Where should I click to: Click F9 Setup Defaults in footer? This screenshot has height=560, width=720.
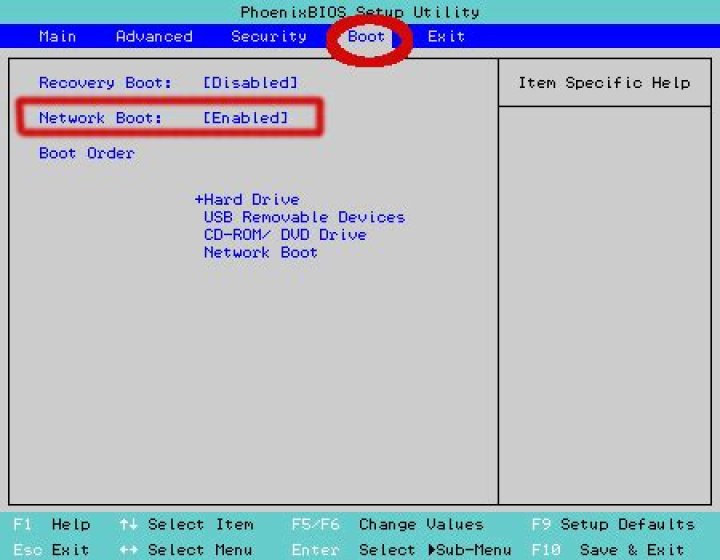pos(613,524)
